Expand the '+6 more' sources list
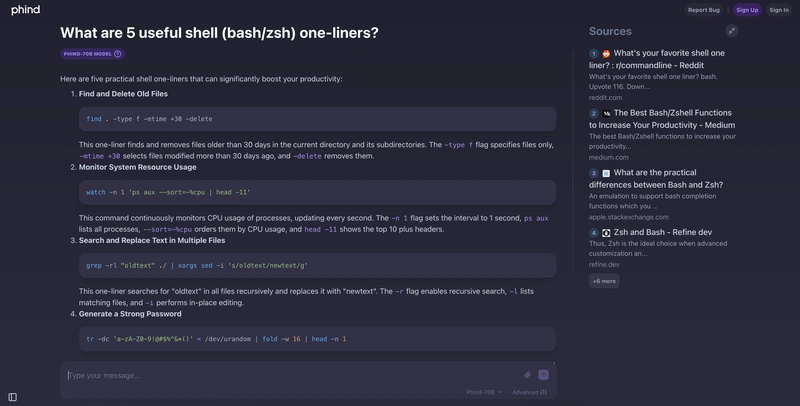This screenshot has width=800, height=406. 604,281
